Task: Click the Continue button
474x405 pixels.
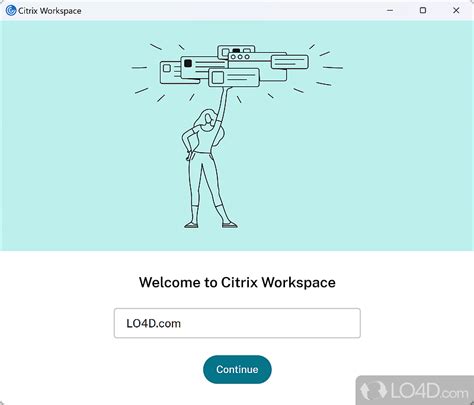Action: (x=237, y=369)
